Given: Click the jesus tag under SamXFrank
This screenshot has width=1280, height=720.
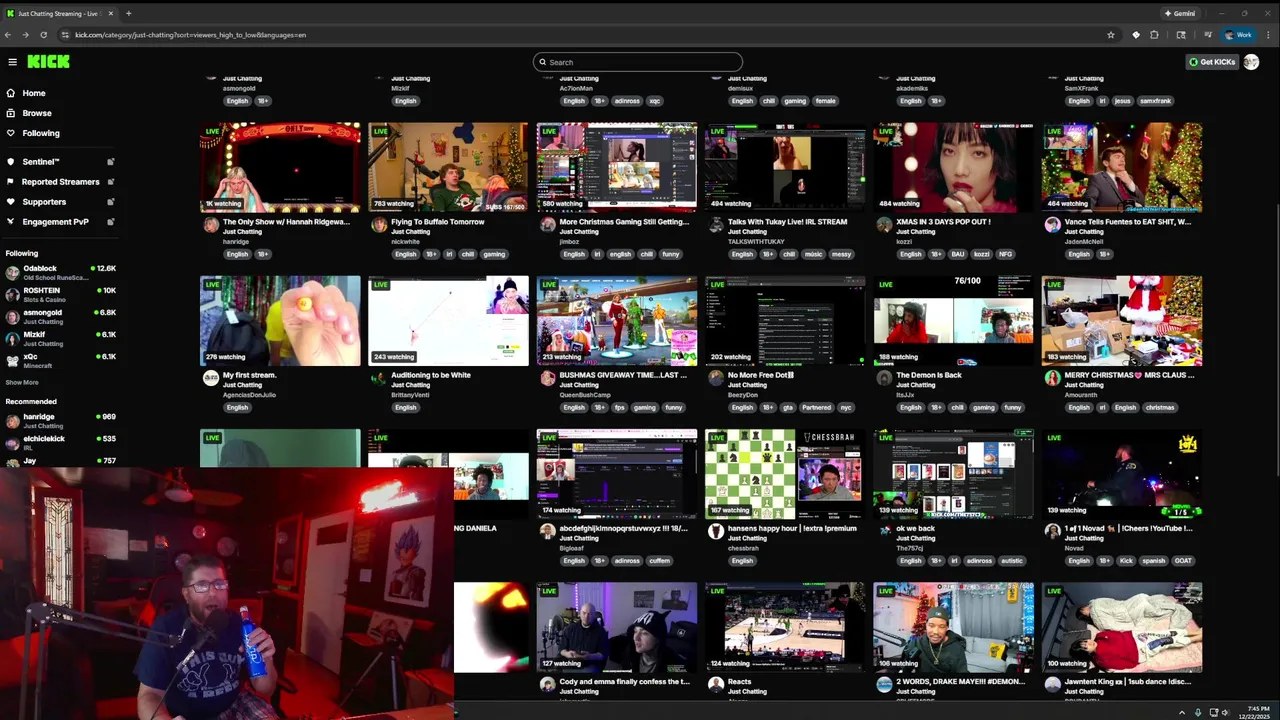Looking at the screenshot, I should point(1122,101).
